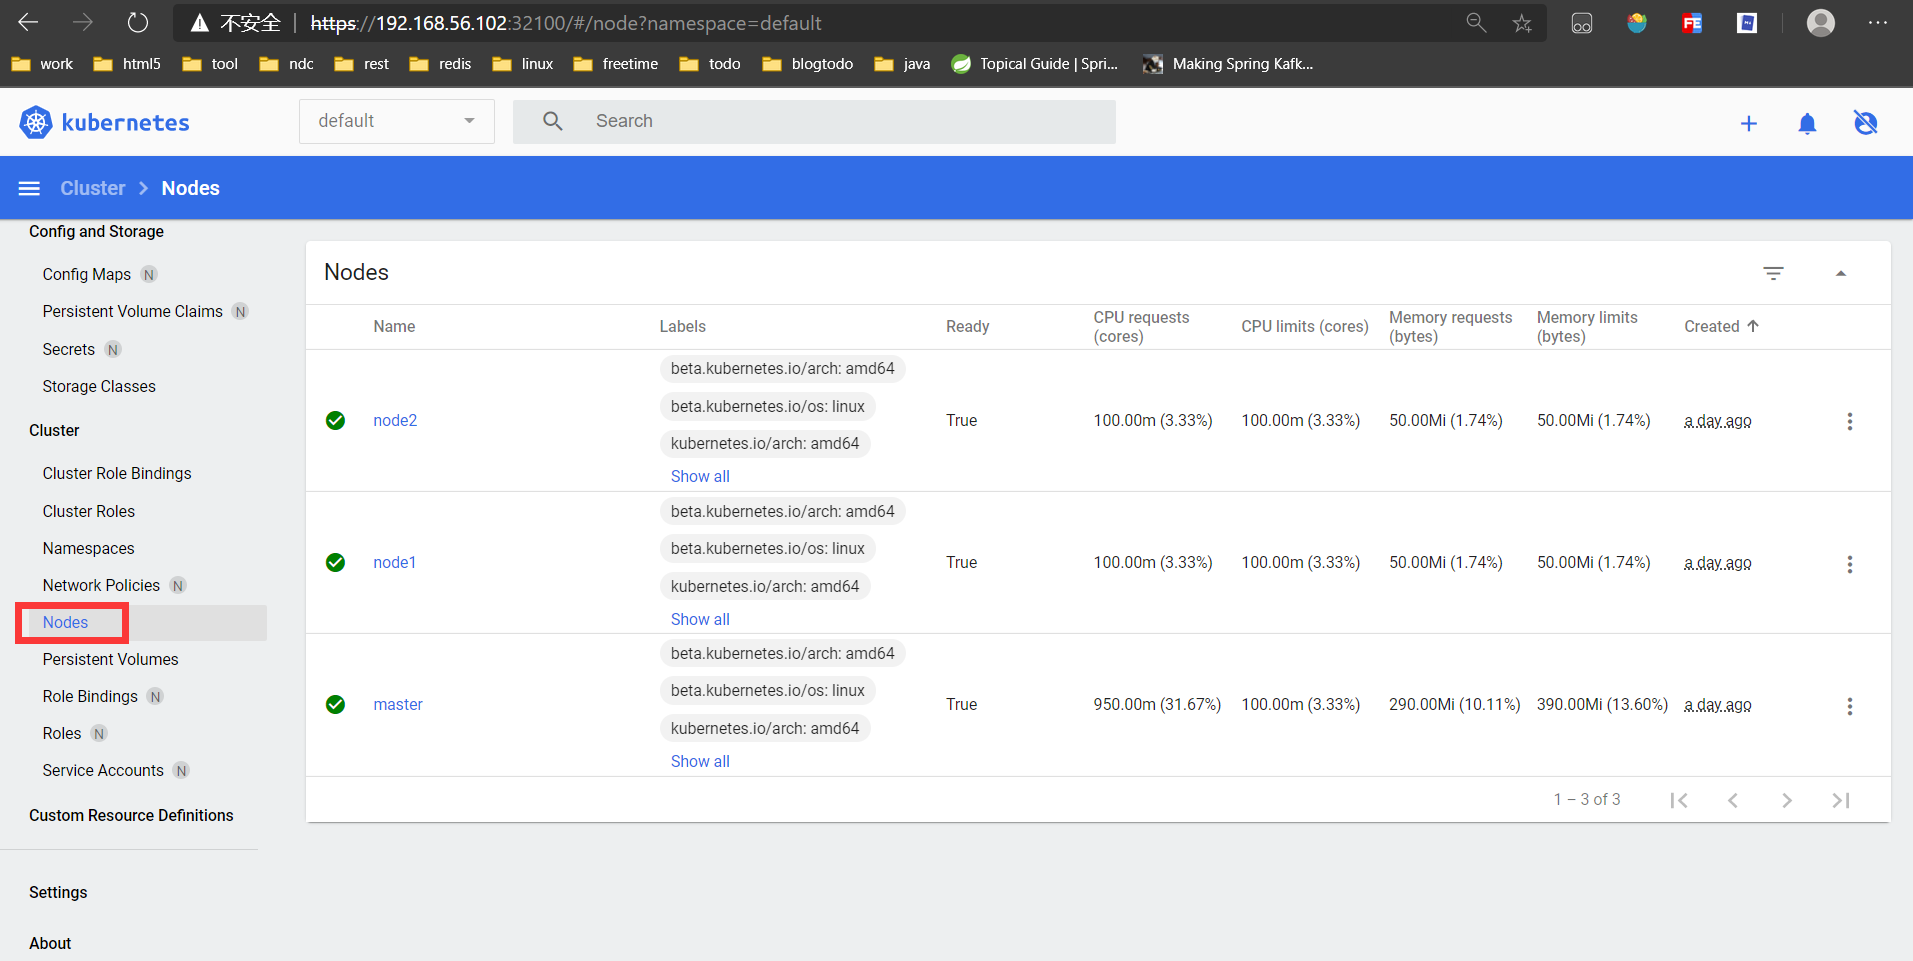
Task: Reload the page with refresh icon
Action: click(x=138, y=22)
